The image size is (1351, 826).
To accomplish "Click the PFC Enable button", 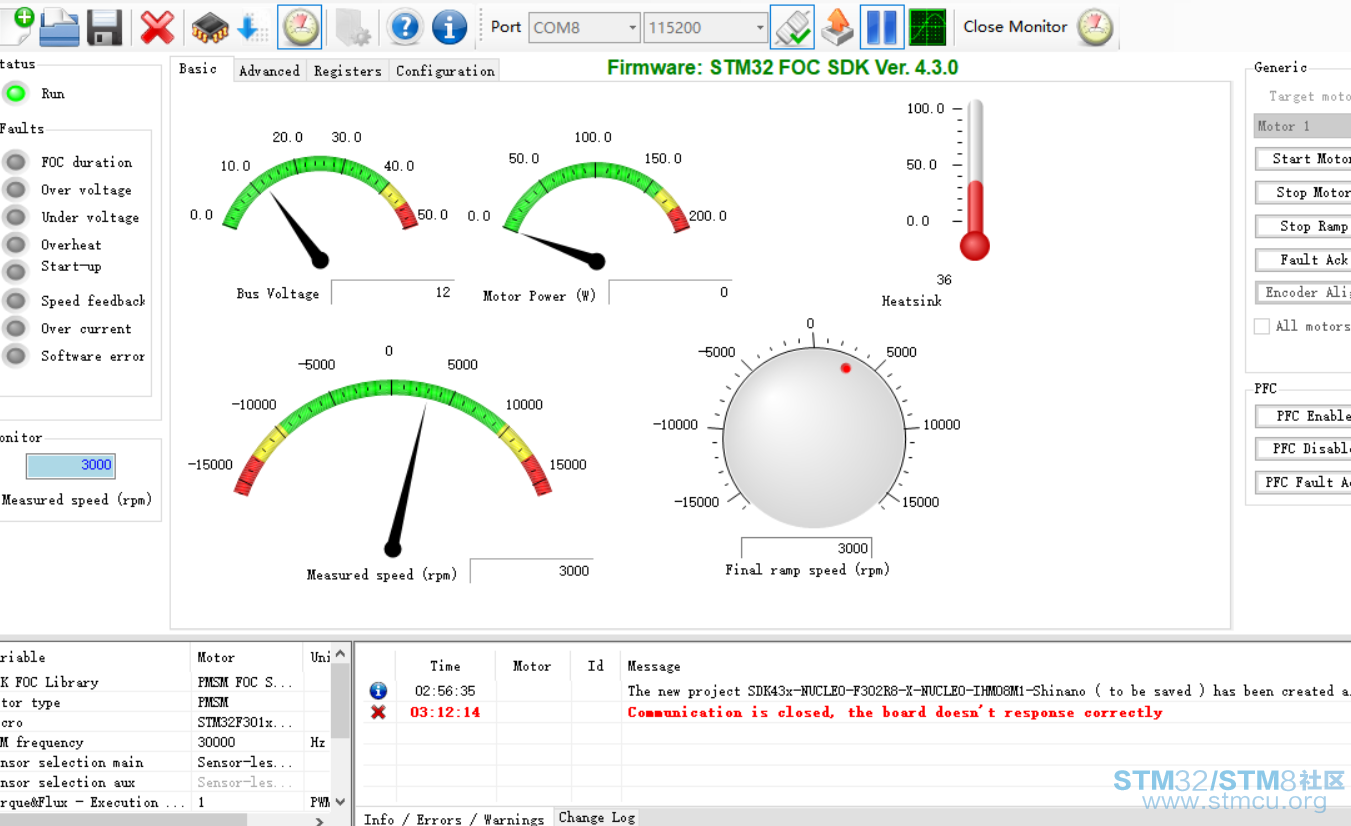I will coord(1303,416).
